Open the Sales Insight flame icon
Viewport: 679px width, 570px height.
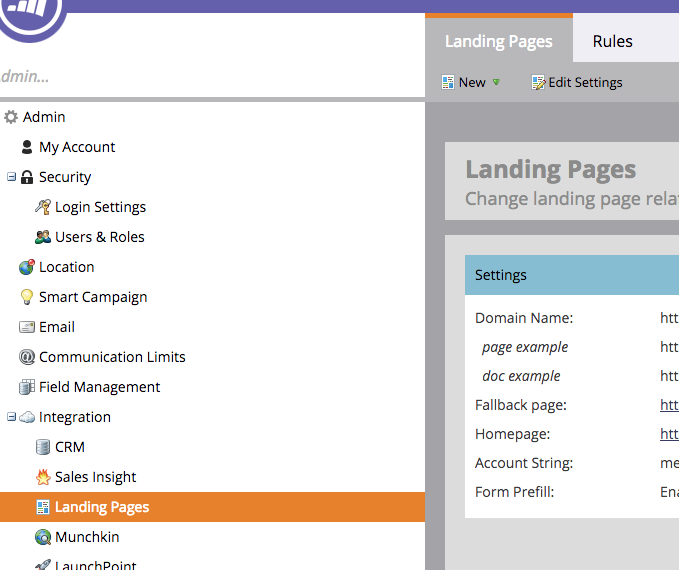point(43,477)
